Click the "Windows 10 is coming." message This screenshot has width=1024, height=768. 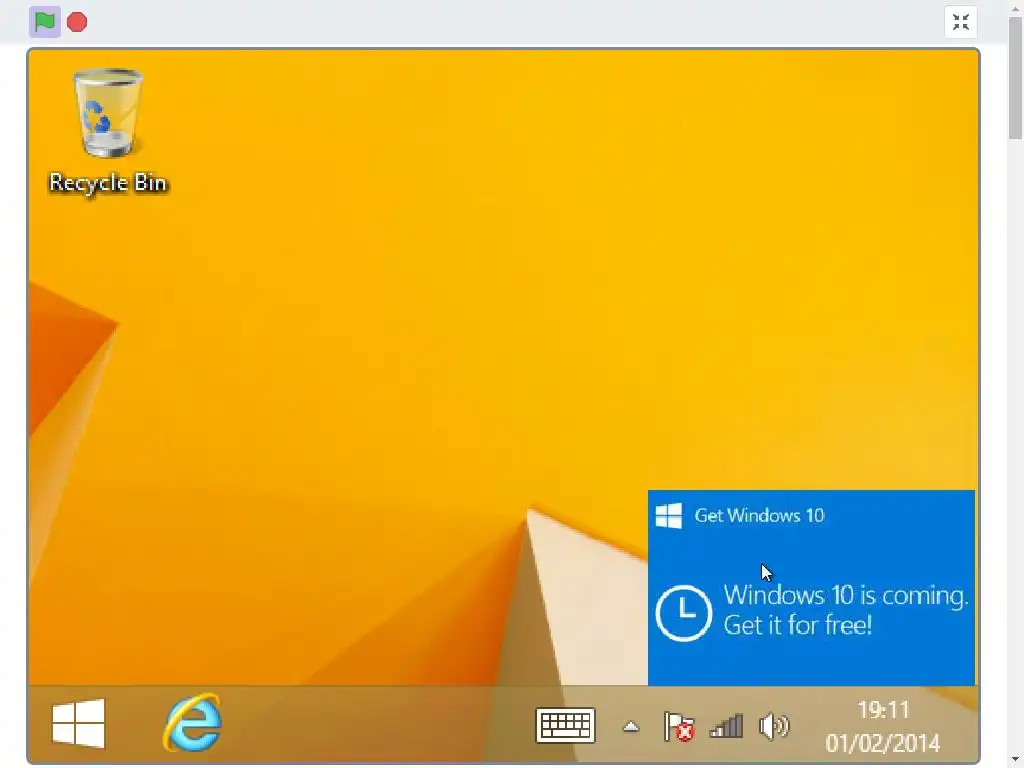846,596
